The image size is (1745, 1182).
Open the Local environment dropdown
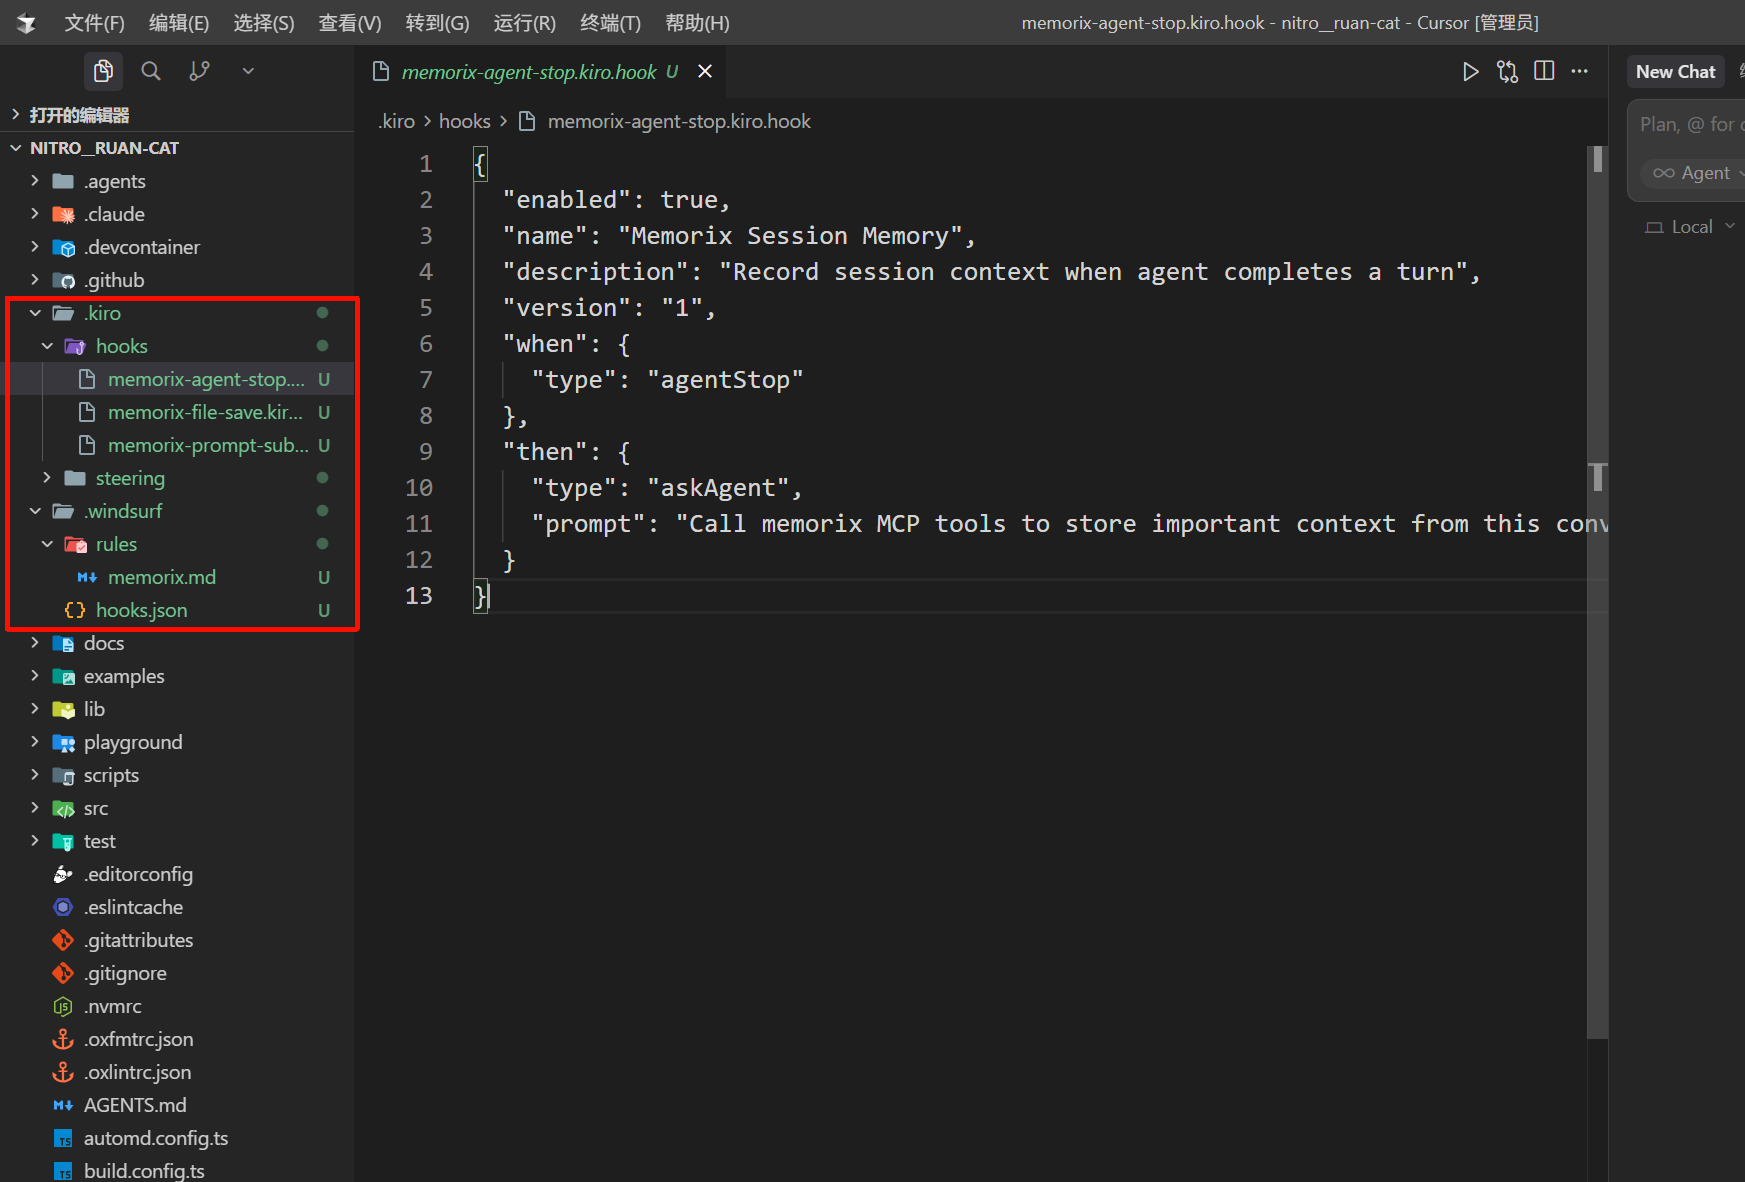click(x=1690, y=227)
